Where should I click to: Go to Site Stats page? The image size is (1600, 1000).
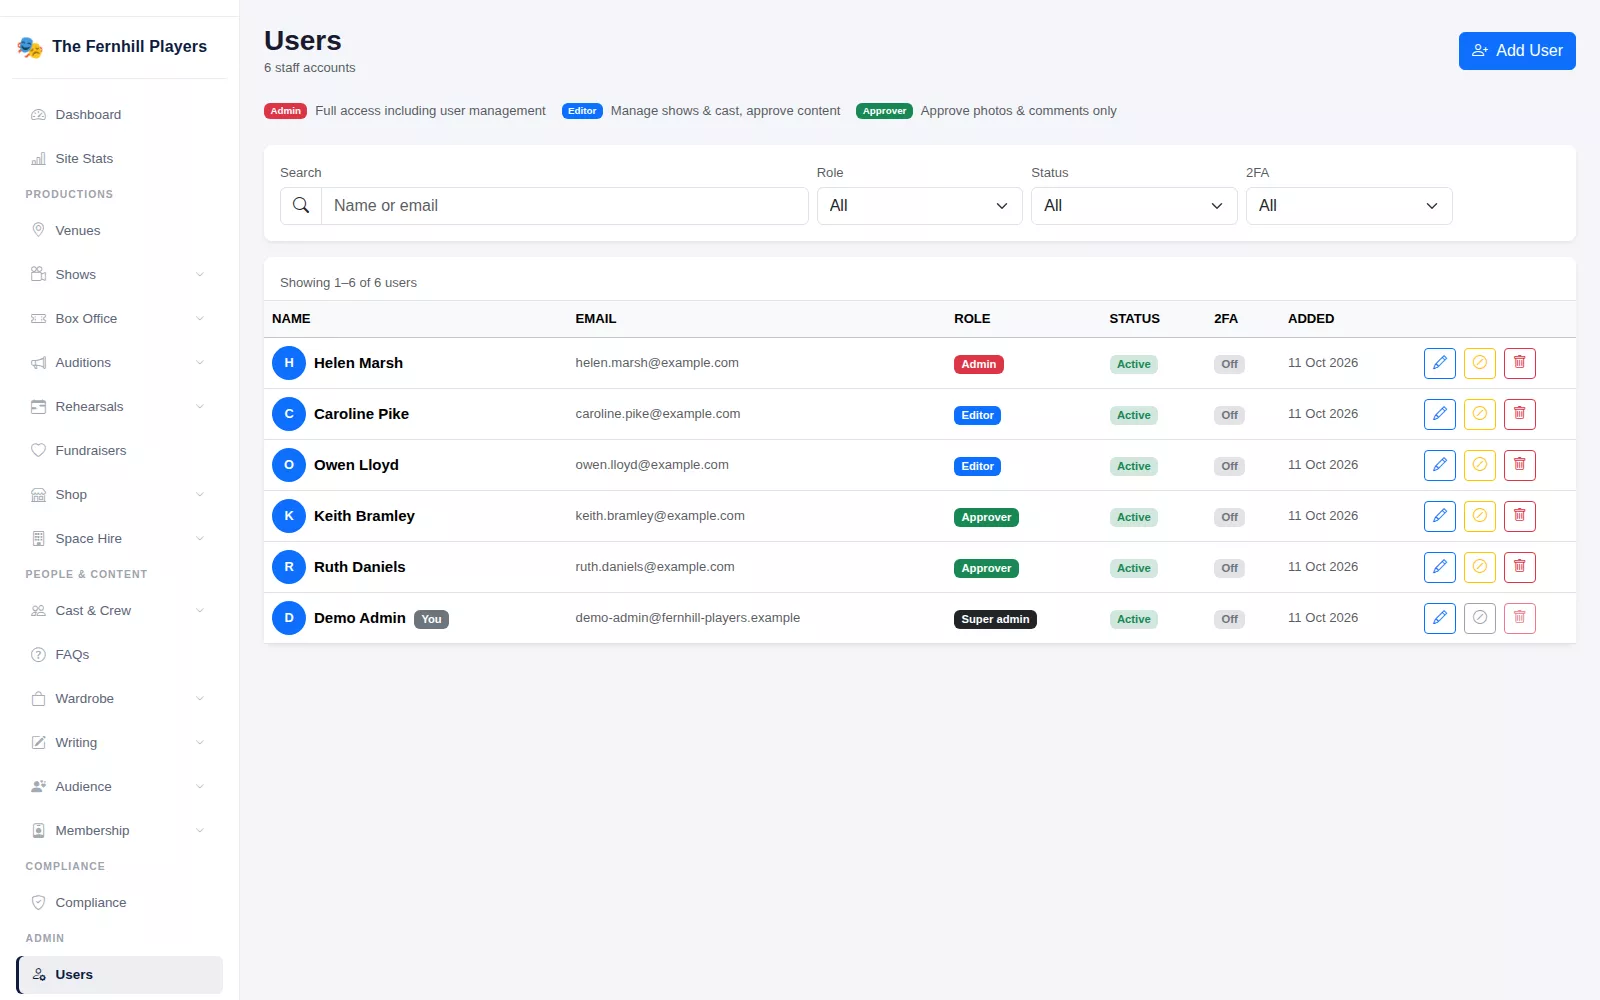point(119,159)
